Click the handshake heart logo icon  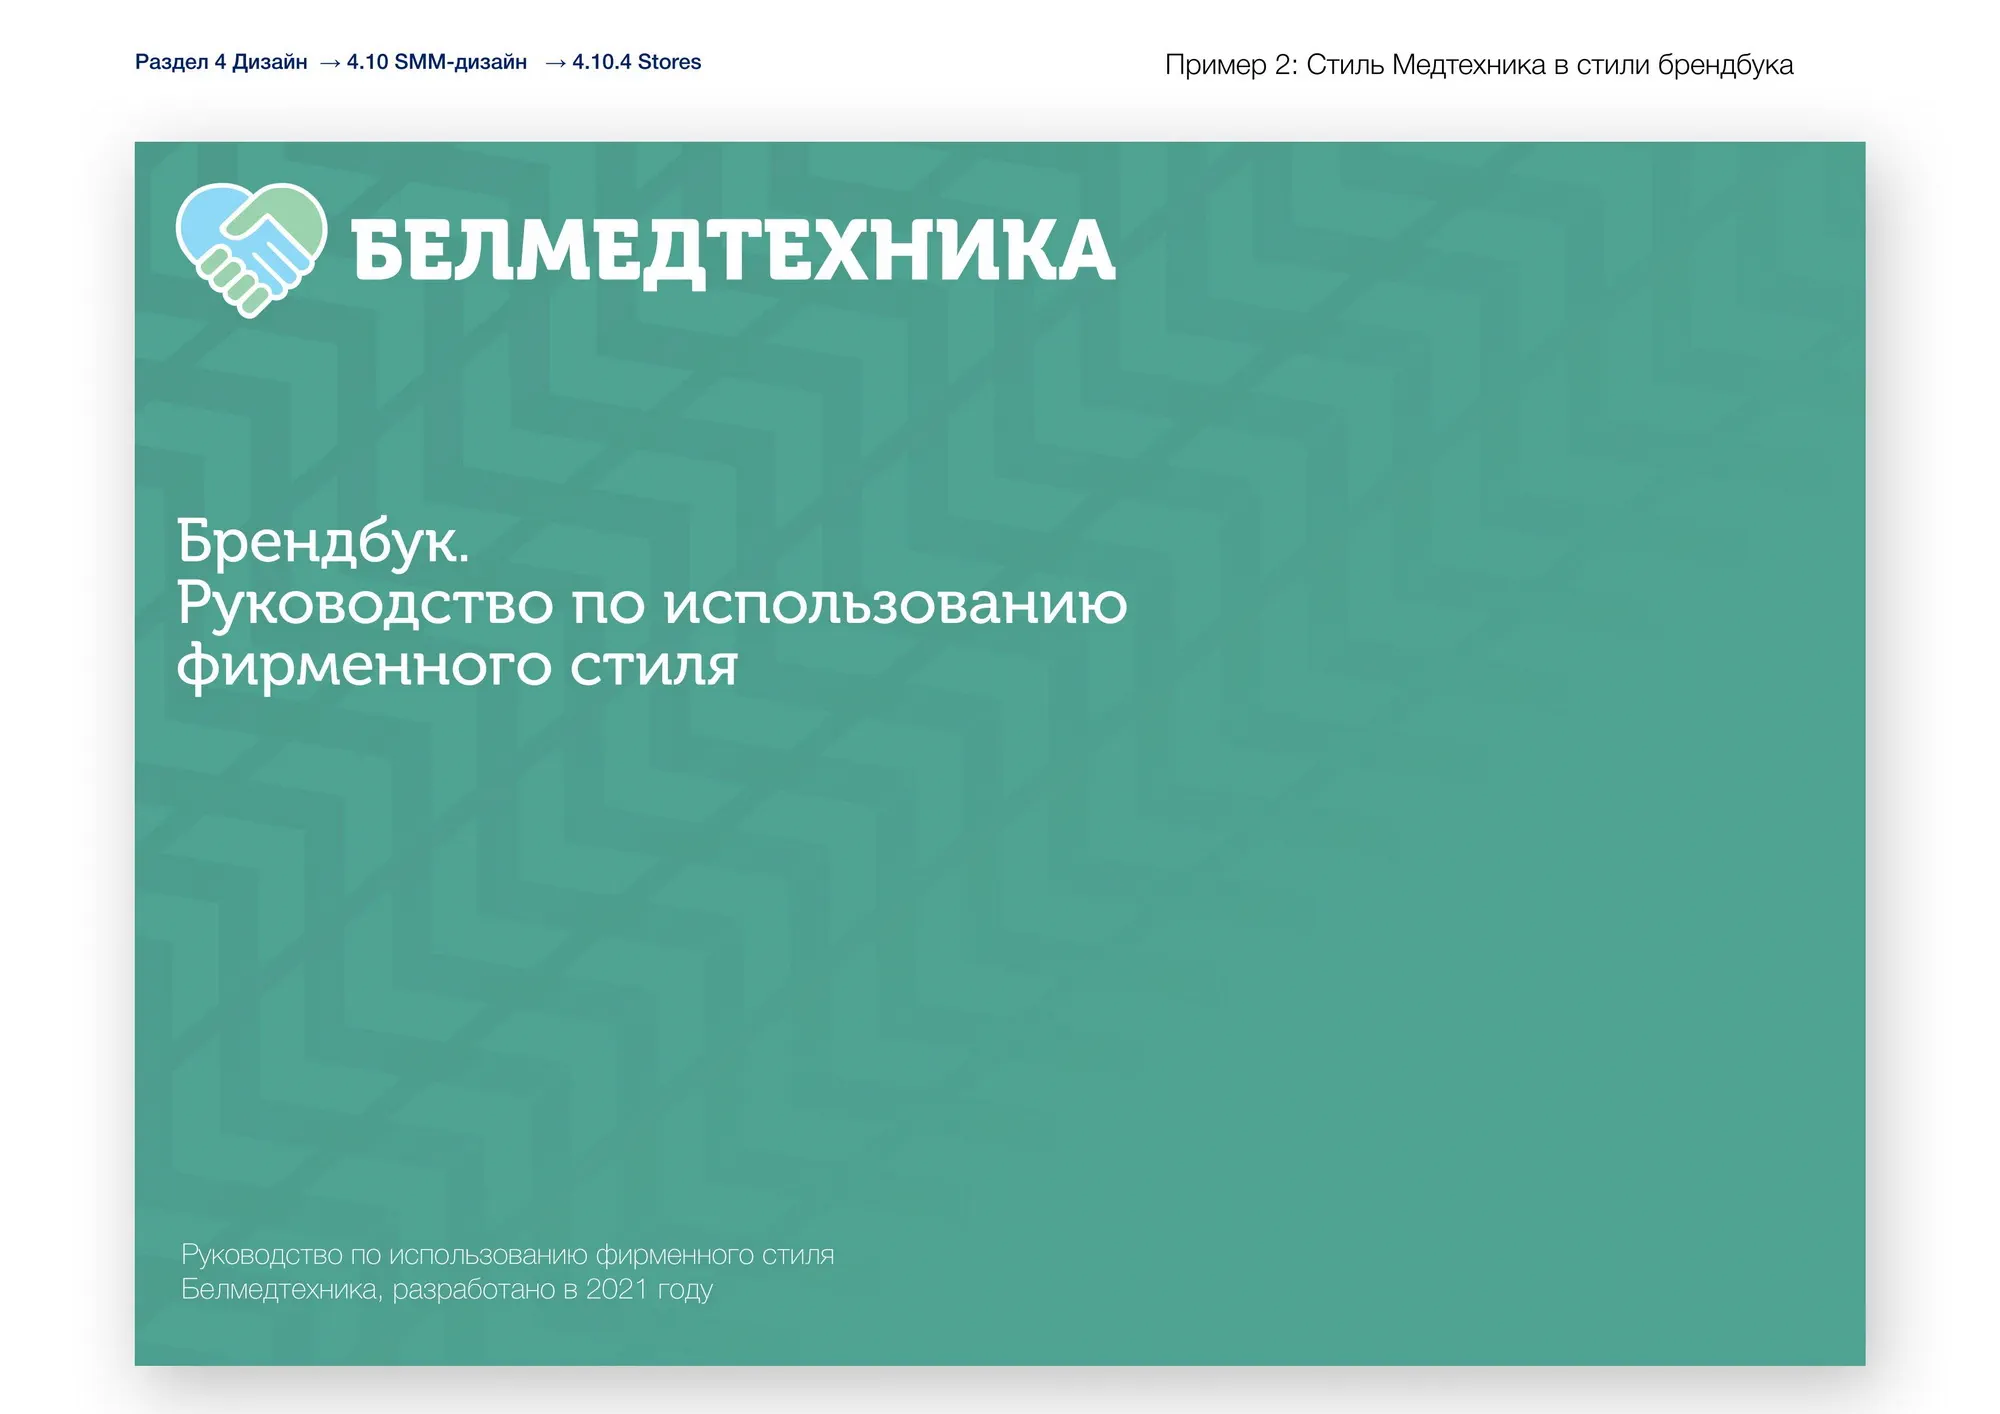point(251,250)
